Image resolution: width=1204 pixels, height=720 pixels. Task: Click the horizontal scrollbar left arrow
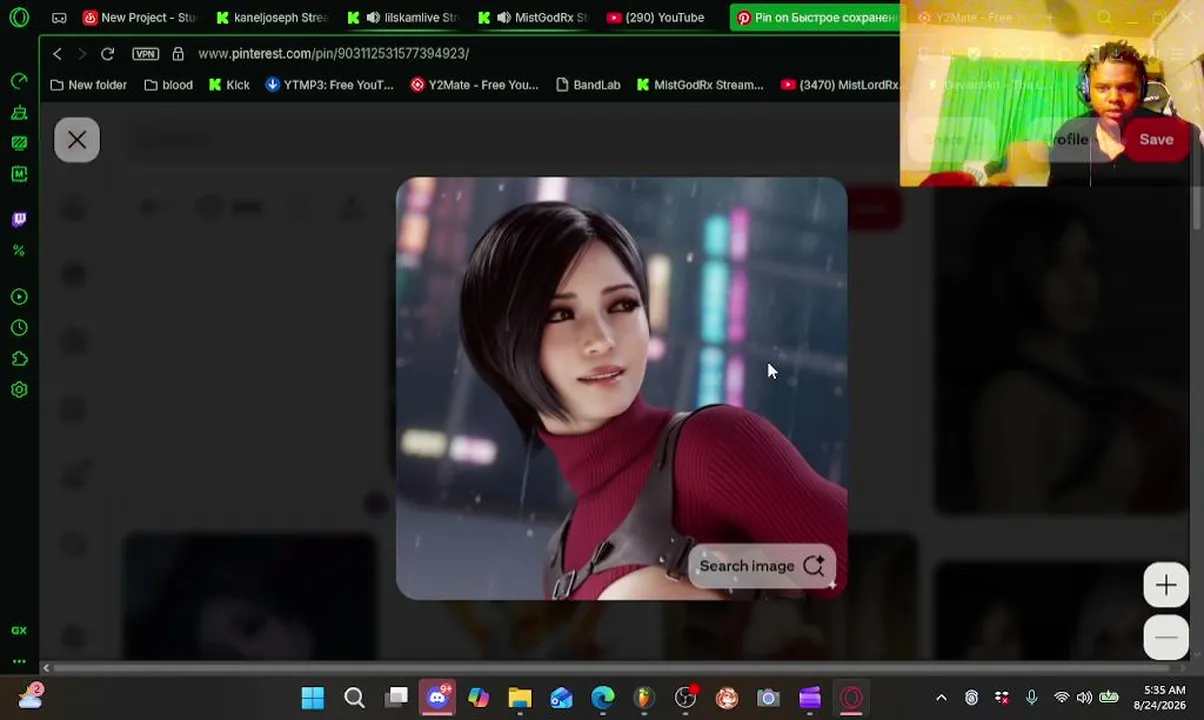click(x=46, y=667)
